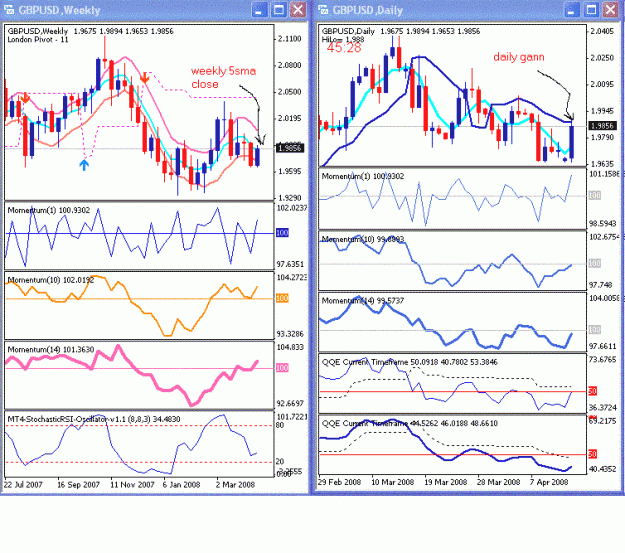Click weekly Momentum(1) 100.9302 label
The height and width of the screenshot is (553, 625).
49,211
